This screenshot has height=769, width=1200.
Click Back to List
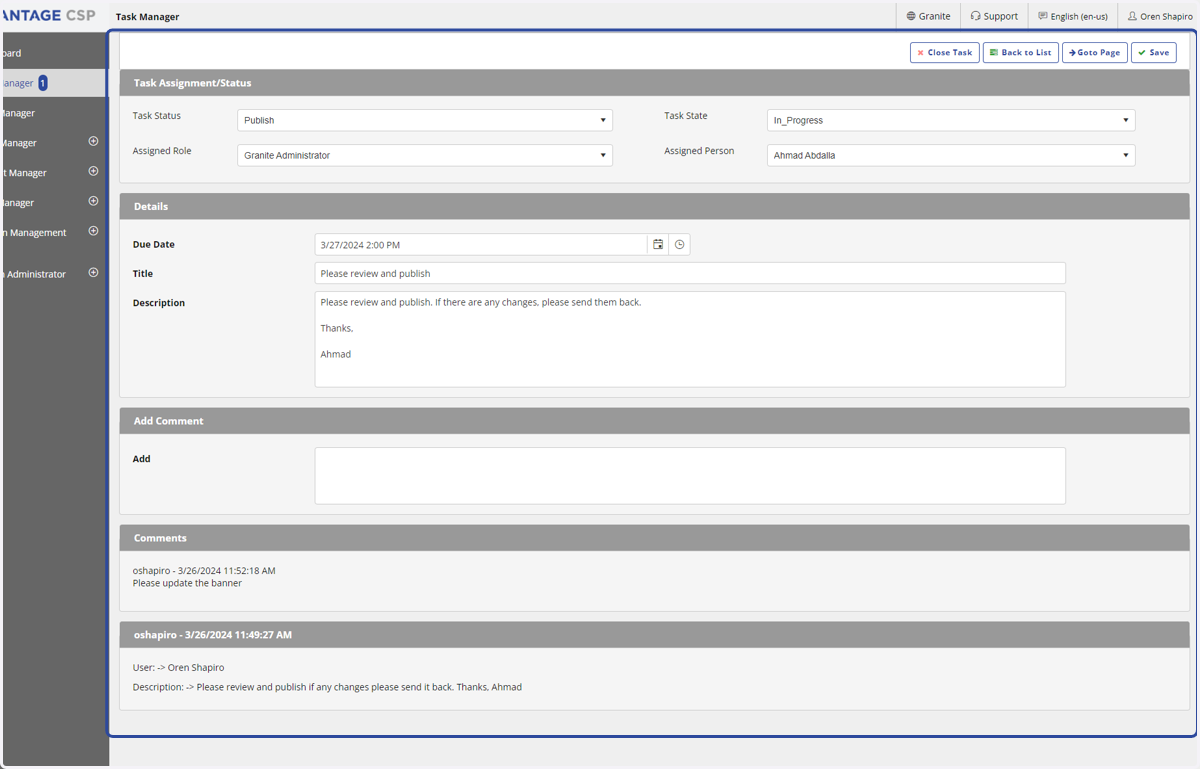tap(1021, 52)
